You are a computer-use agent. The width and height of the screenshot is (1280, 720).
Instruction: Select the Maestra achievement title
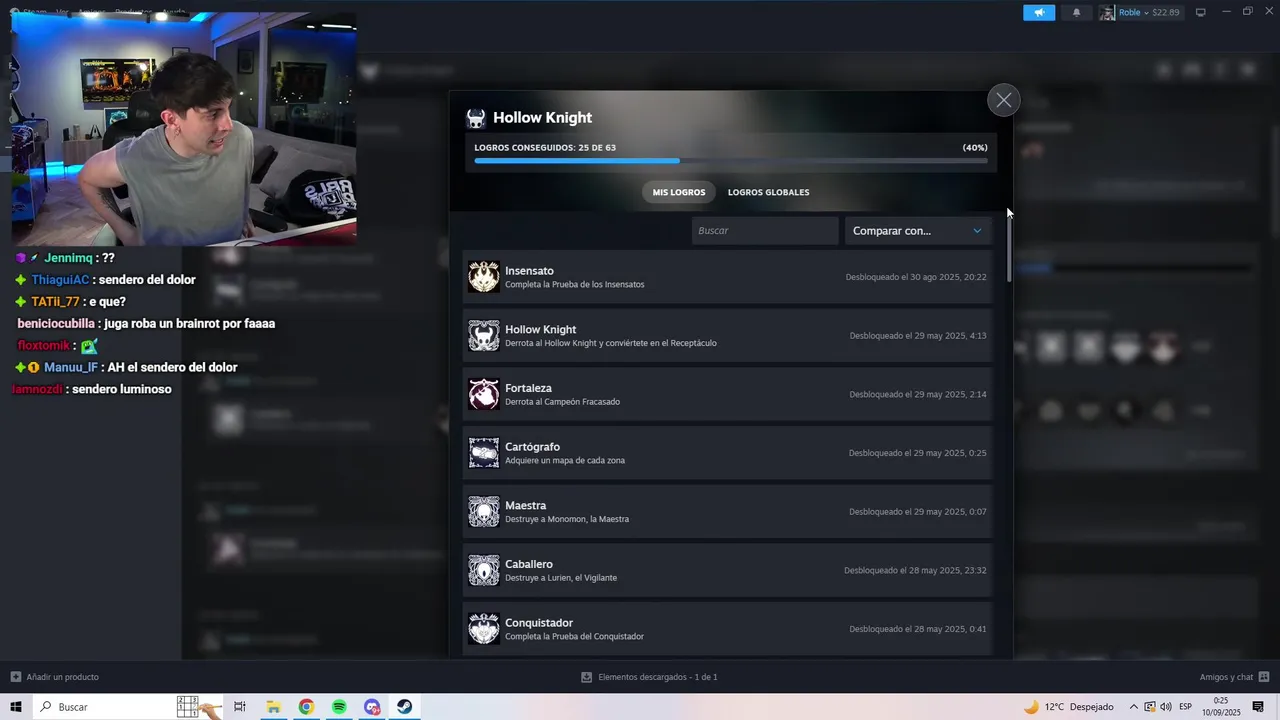tap(525, 505)
